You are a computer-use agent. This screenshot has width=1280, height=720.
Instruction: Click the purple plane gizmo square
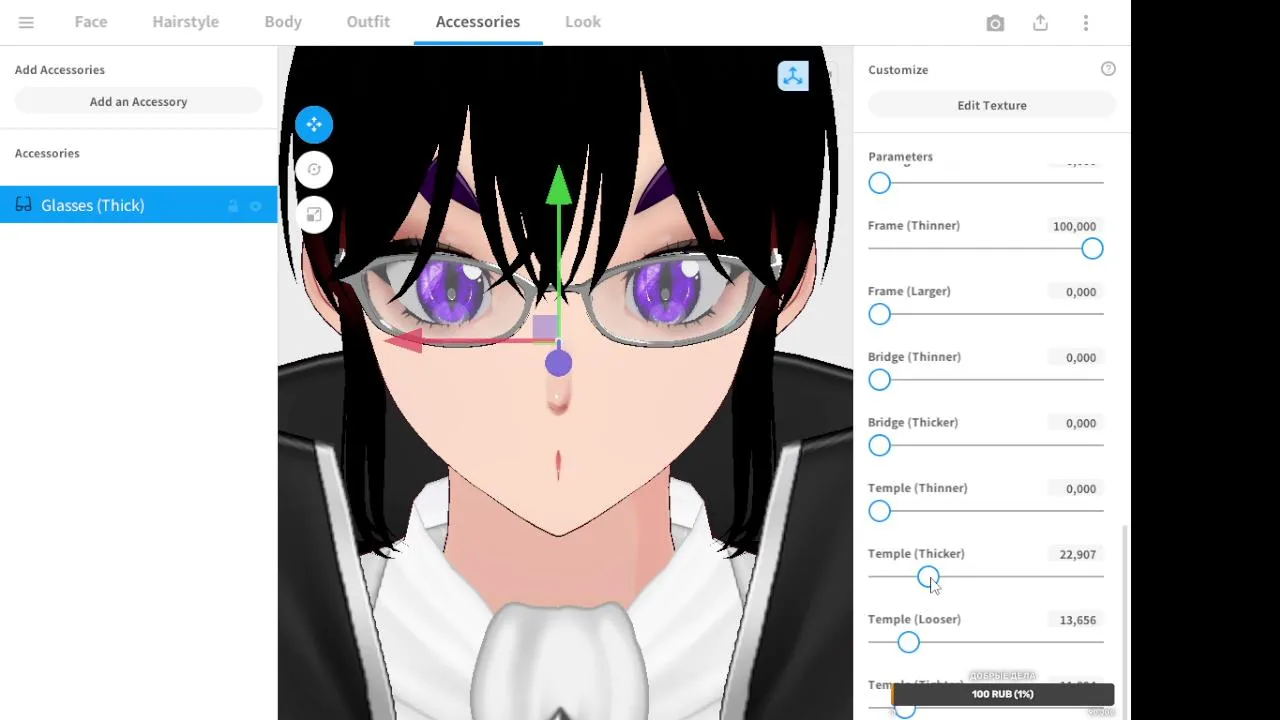tap(544, 328)
